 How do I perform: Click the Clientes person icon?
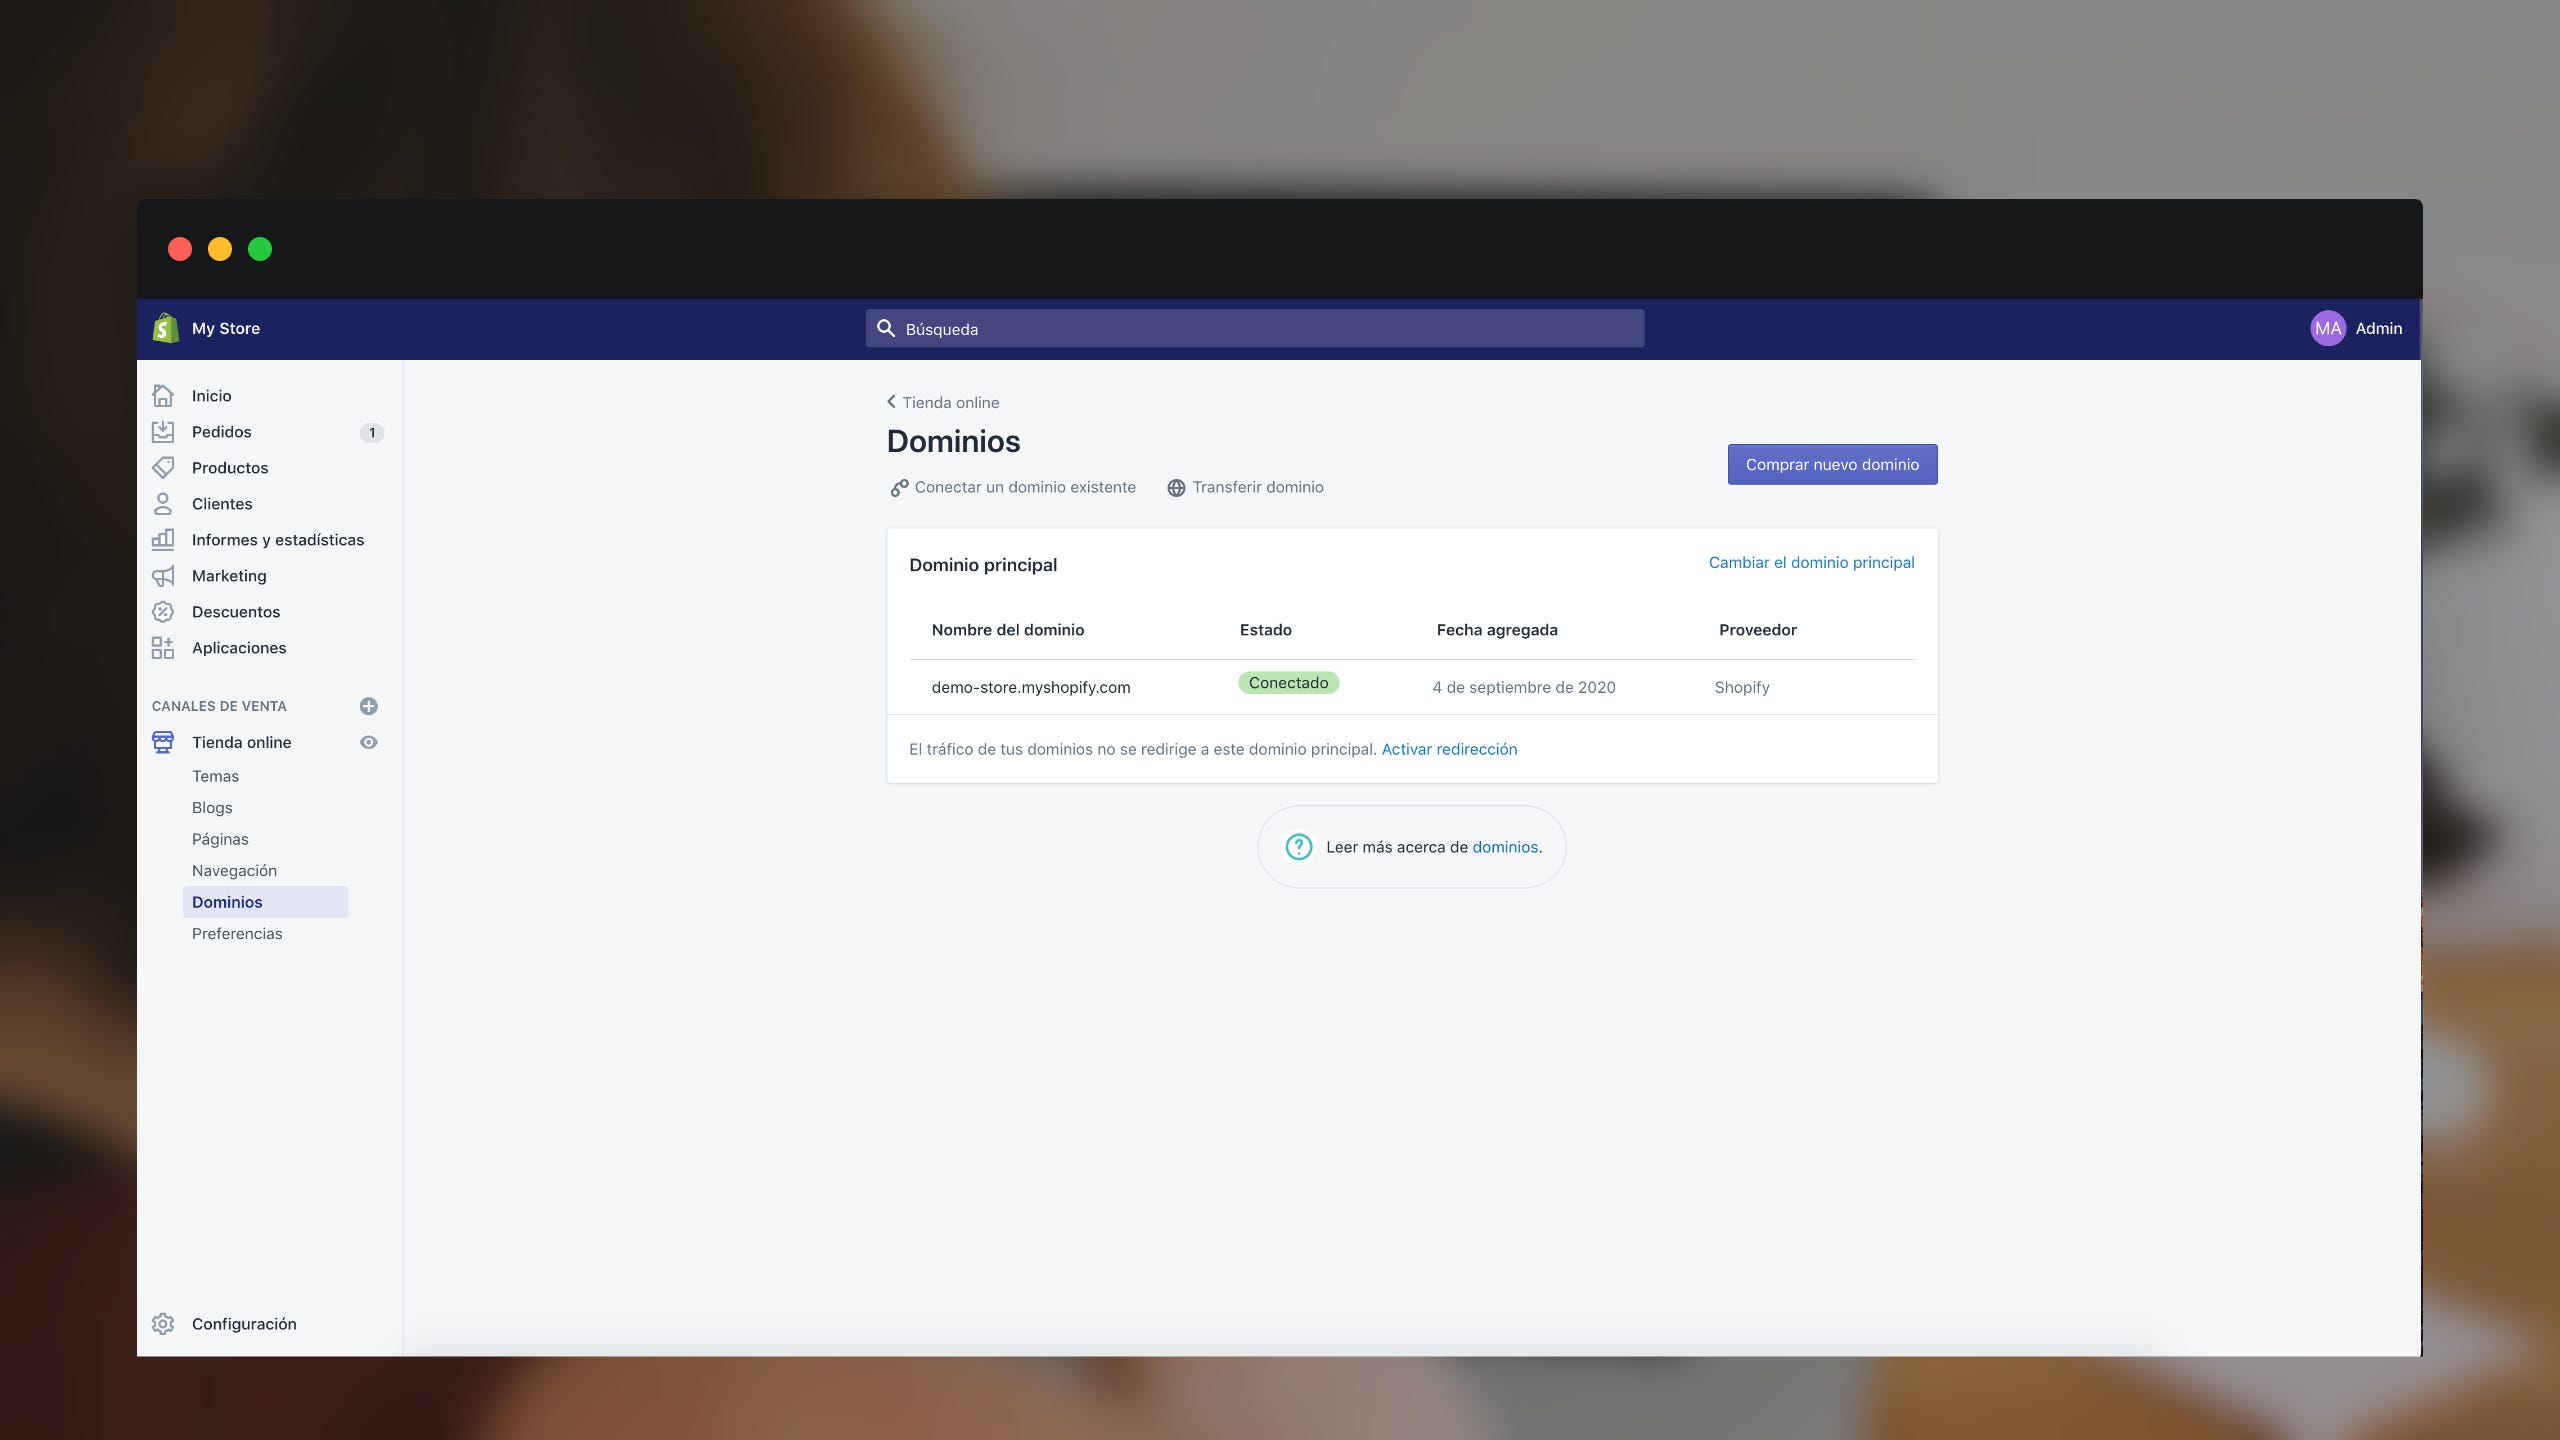coord(163,504)
